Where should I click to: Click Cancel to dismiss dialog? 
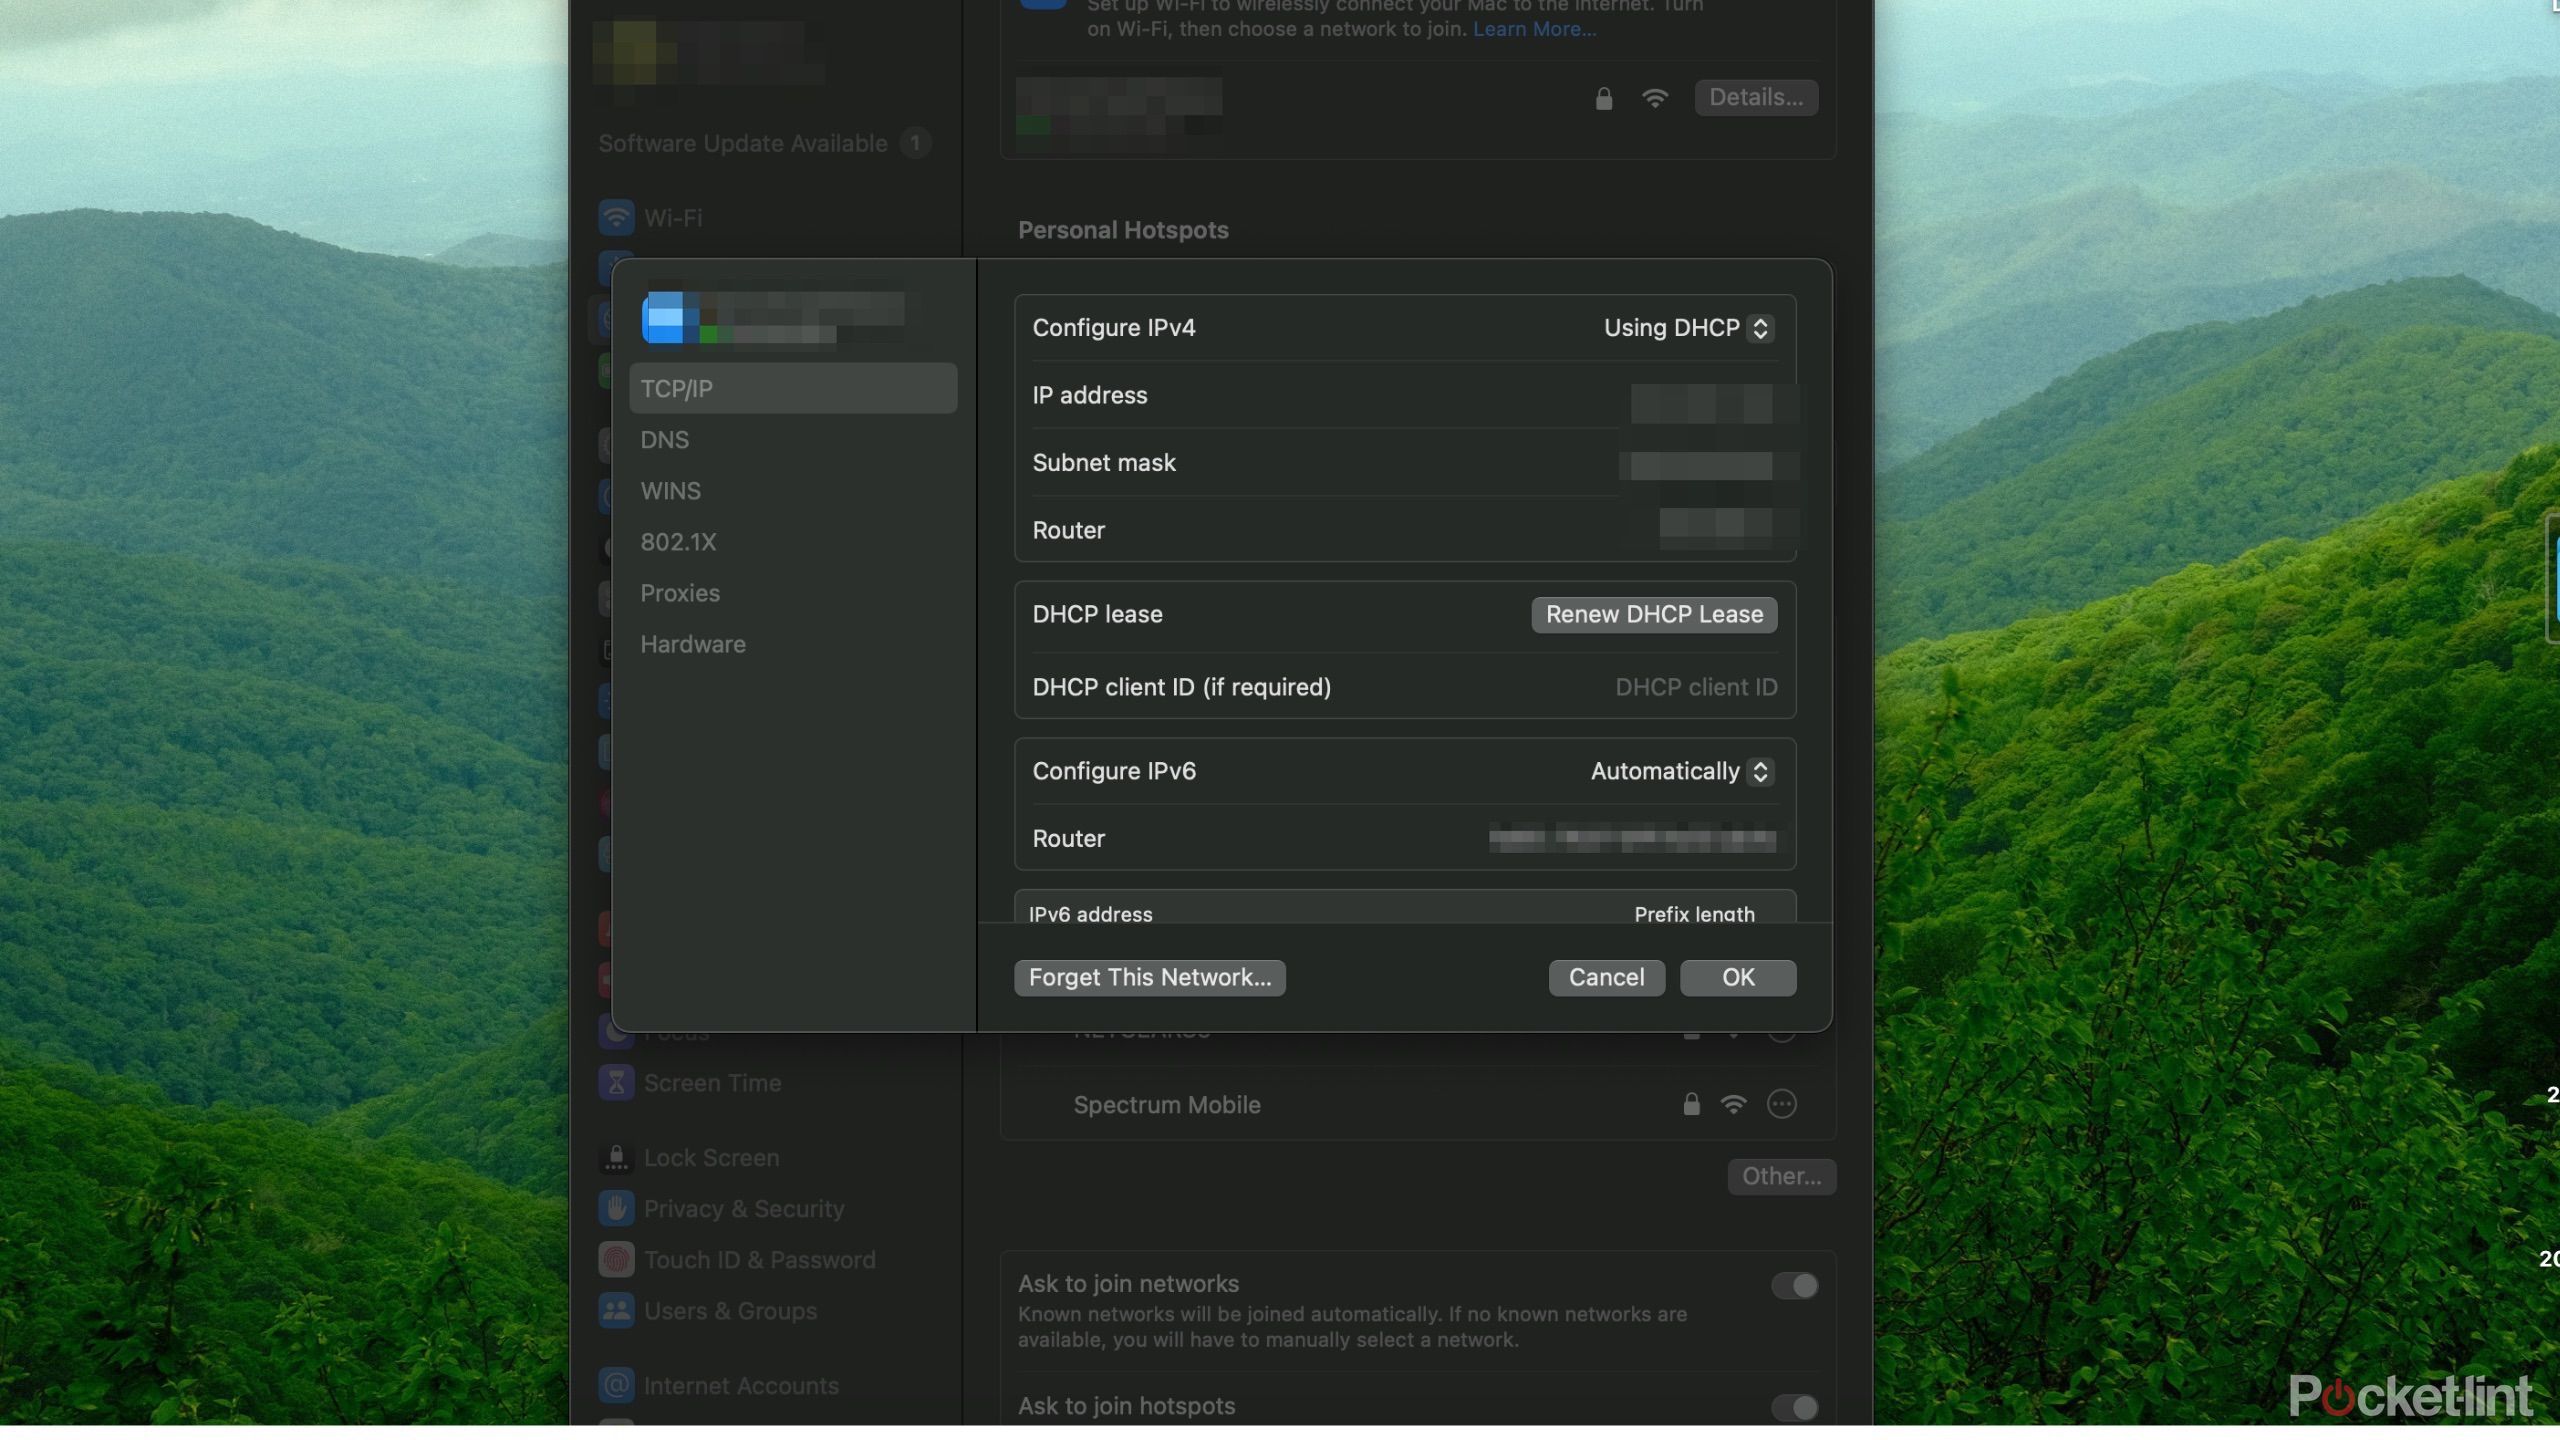[1605, 976]
